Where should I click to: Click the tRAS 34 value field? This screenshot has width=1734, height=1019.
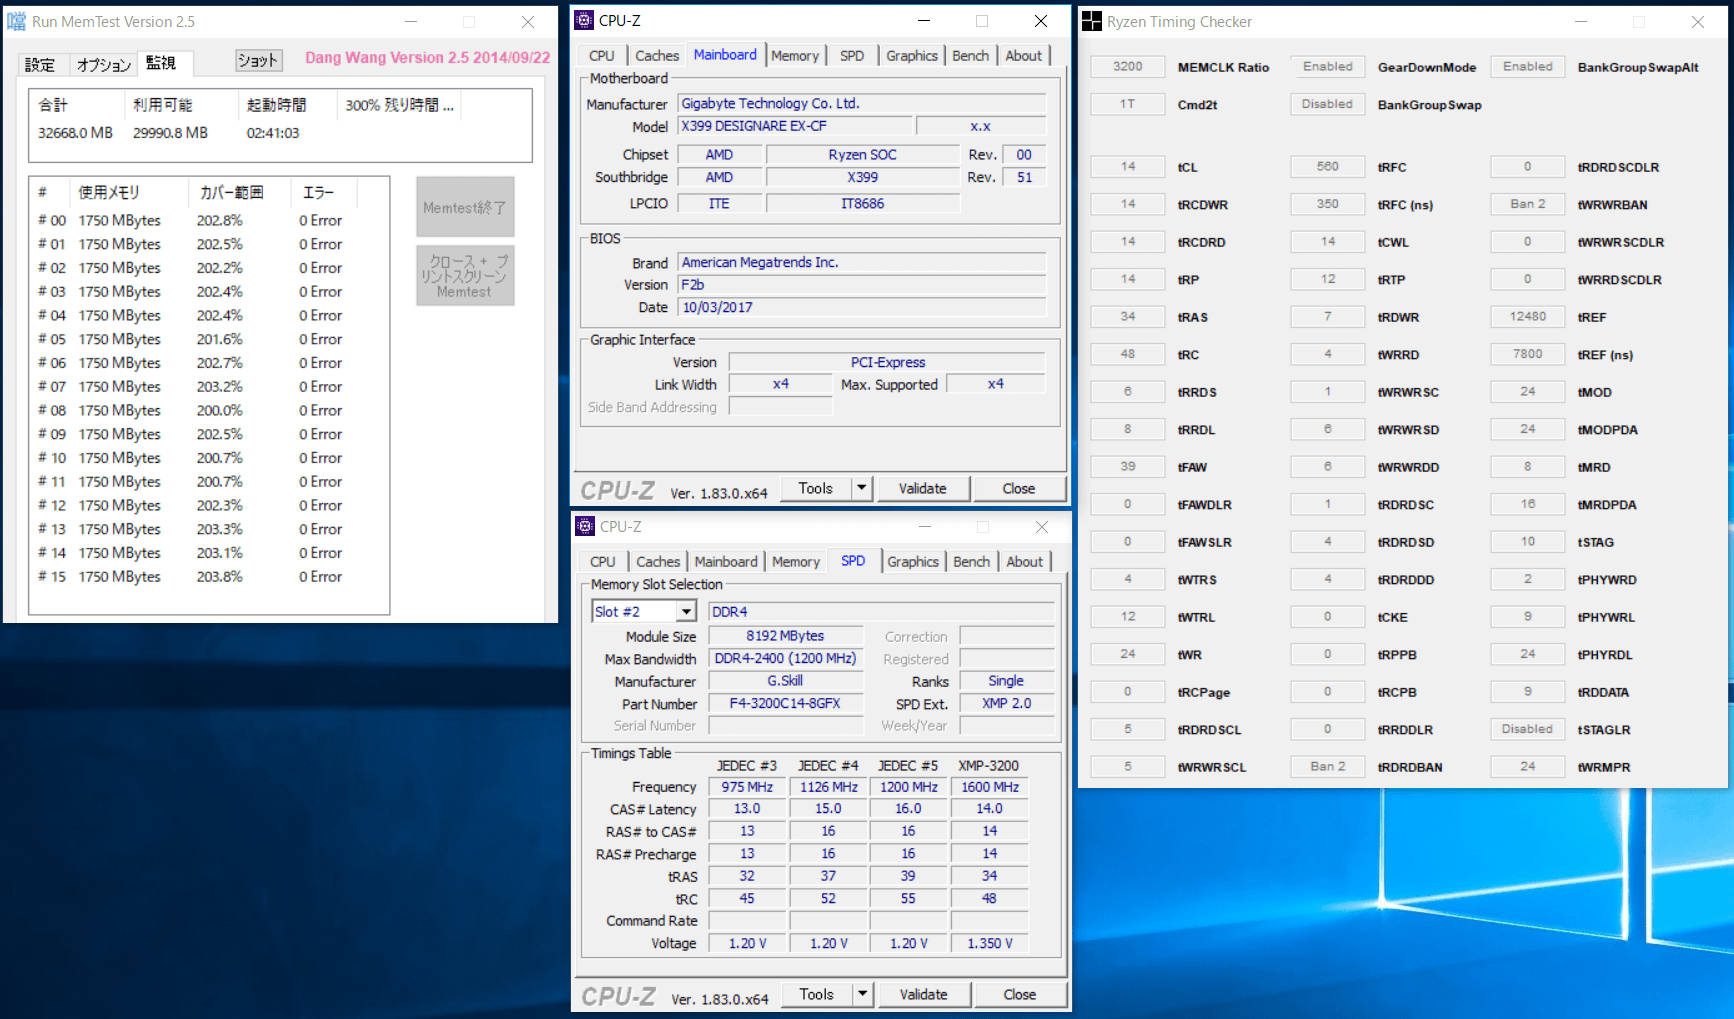point(1128,316)
